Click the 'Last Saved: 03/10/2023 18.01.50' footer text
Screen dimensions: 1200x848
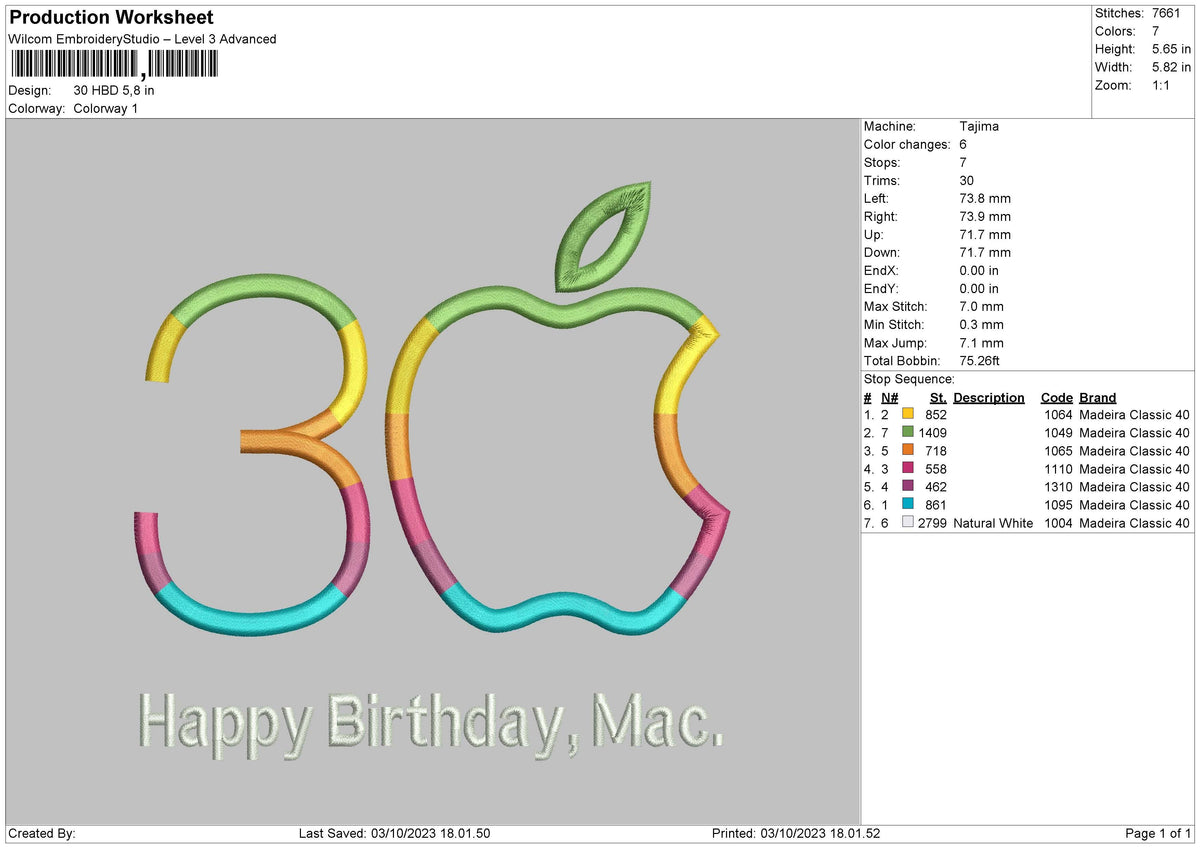click(x=394, y=834)
